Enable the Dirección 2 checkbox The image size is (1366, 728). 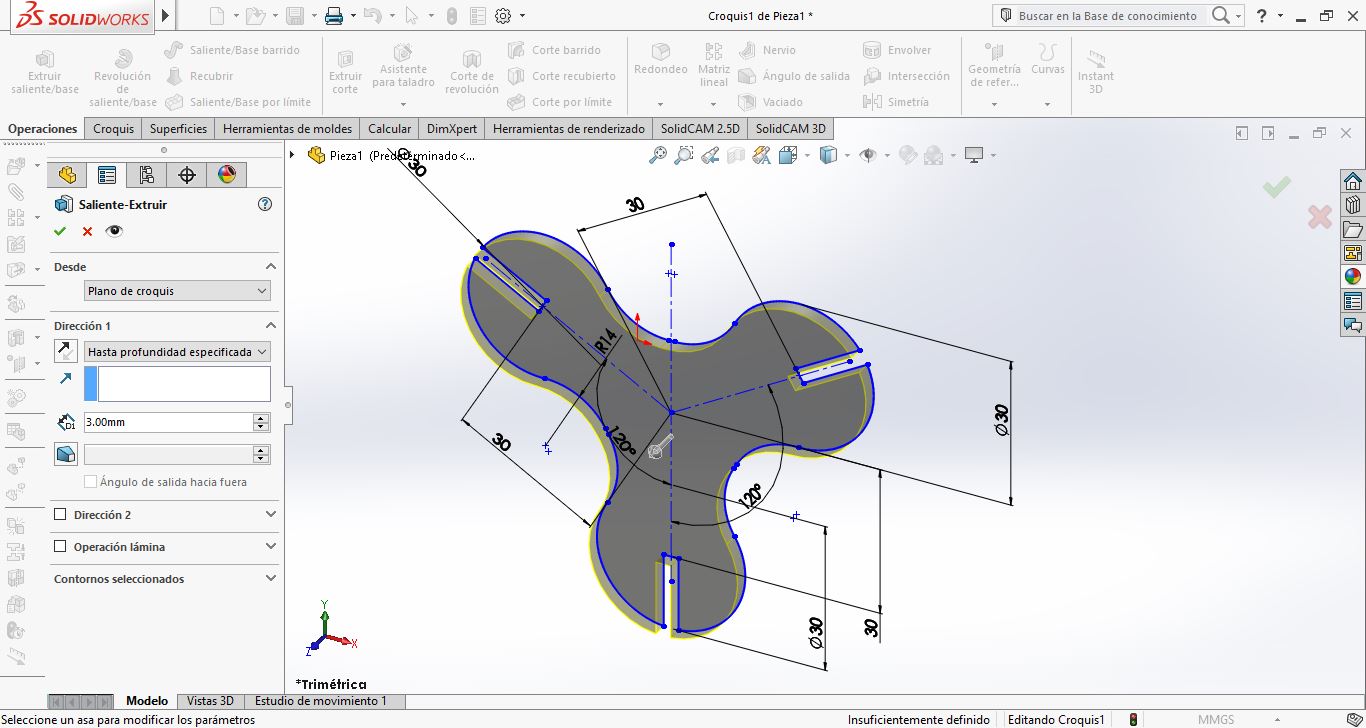pyautogui.click(x=60, y=515)
